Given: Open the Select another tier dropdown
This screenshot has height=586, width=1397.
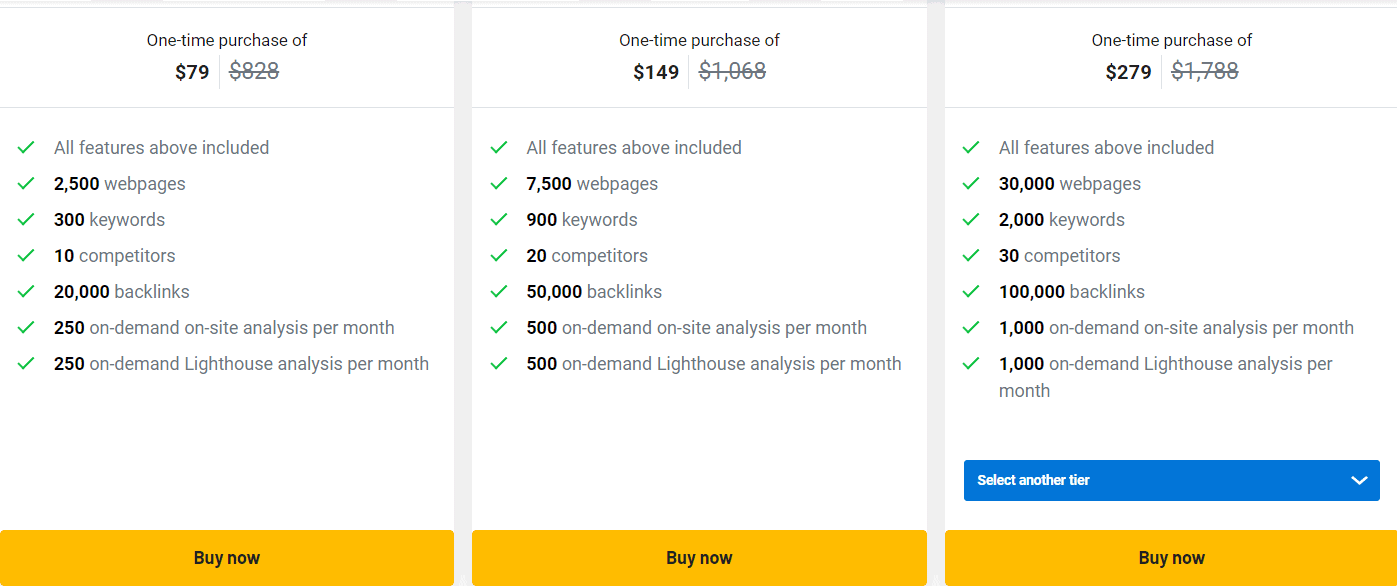Looking at the screenshot, I should click(x=1171, y=480).
